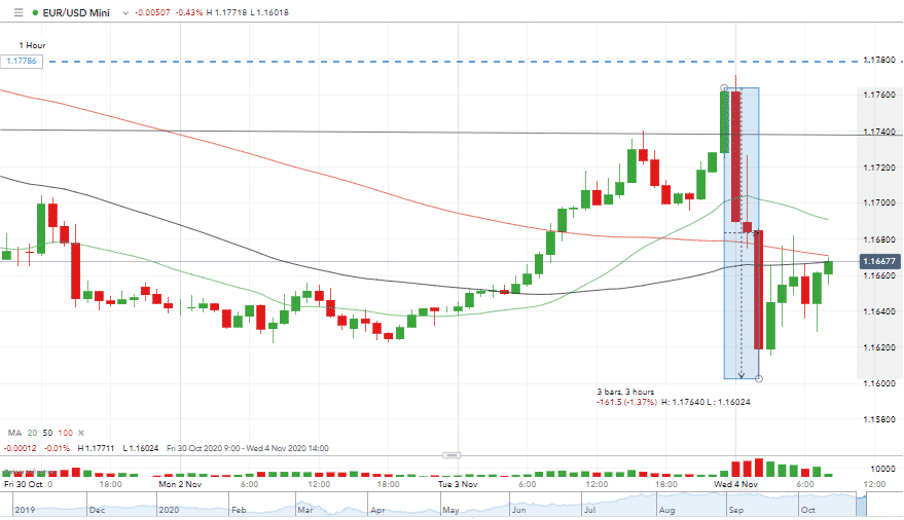This screenshot has width=904, height=520.
Task: Click Feb in the bottom navigator
Action: [x=238, y=510]
